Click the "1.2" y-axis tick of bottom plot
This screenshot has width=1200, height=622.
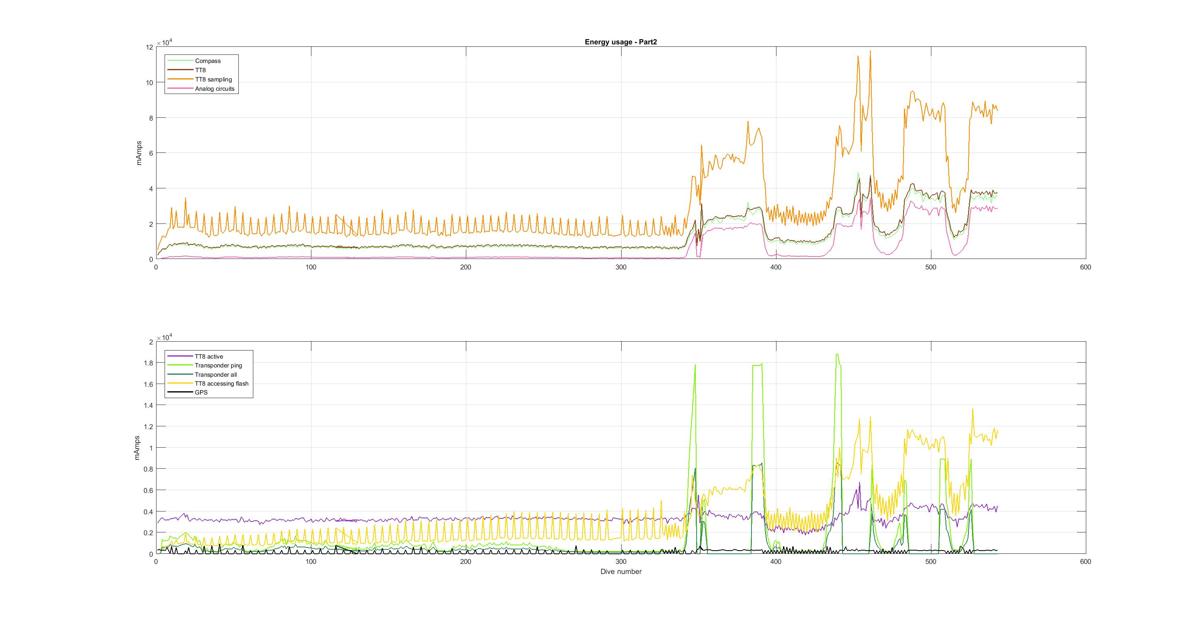tap(148, 427)
